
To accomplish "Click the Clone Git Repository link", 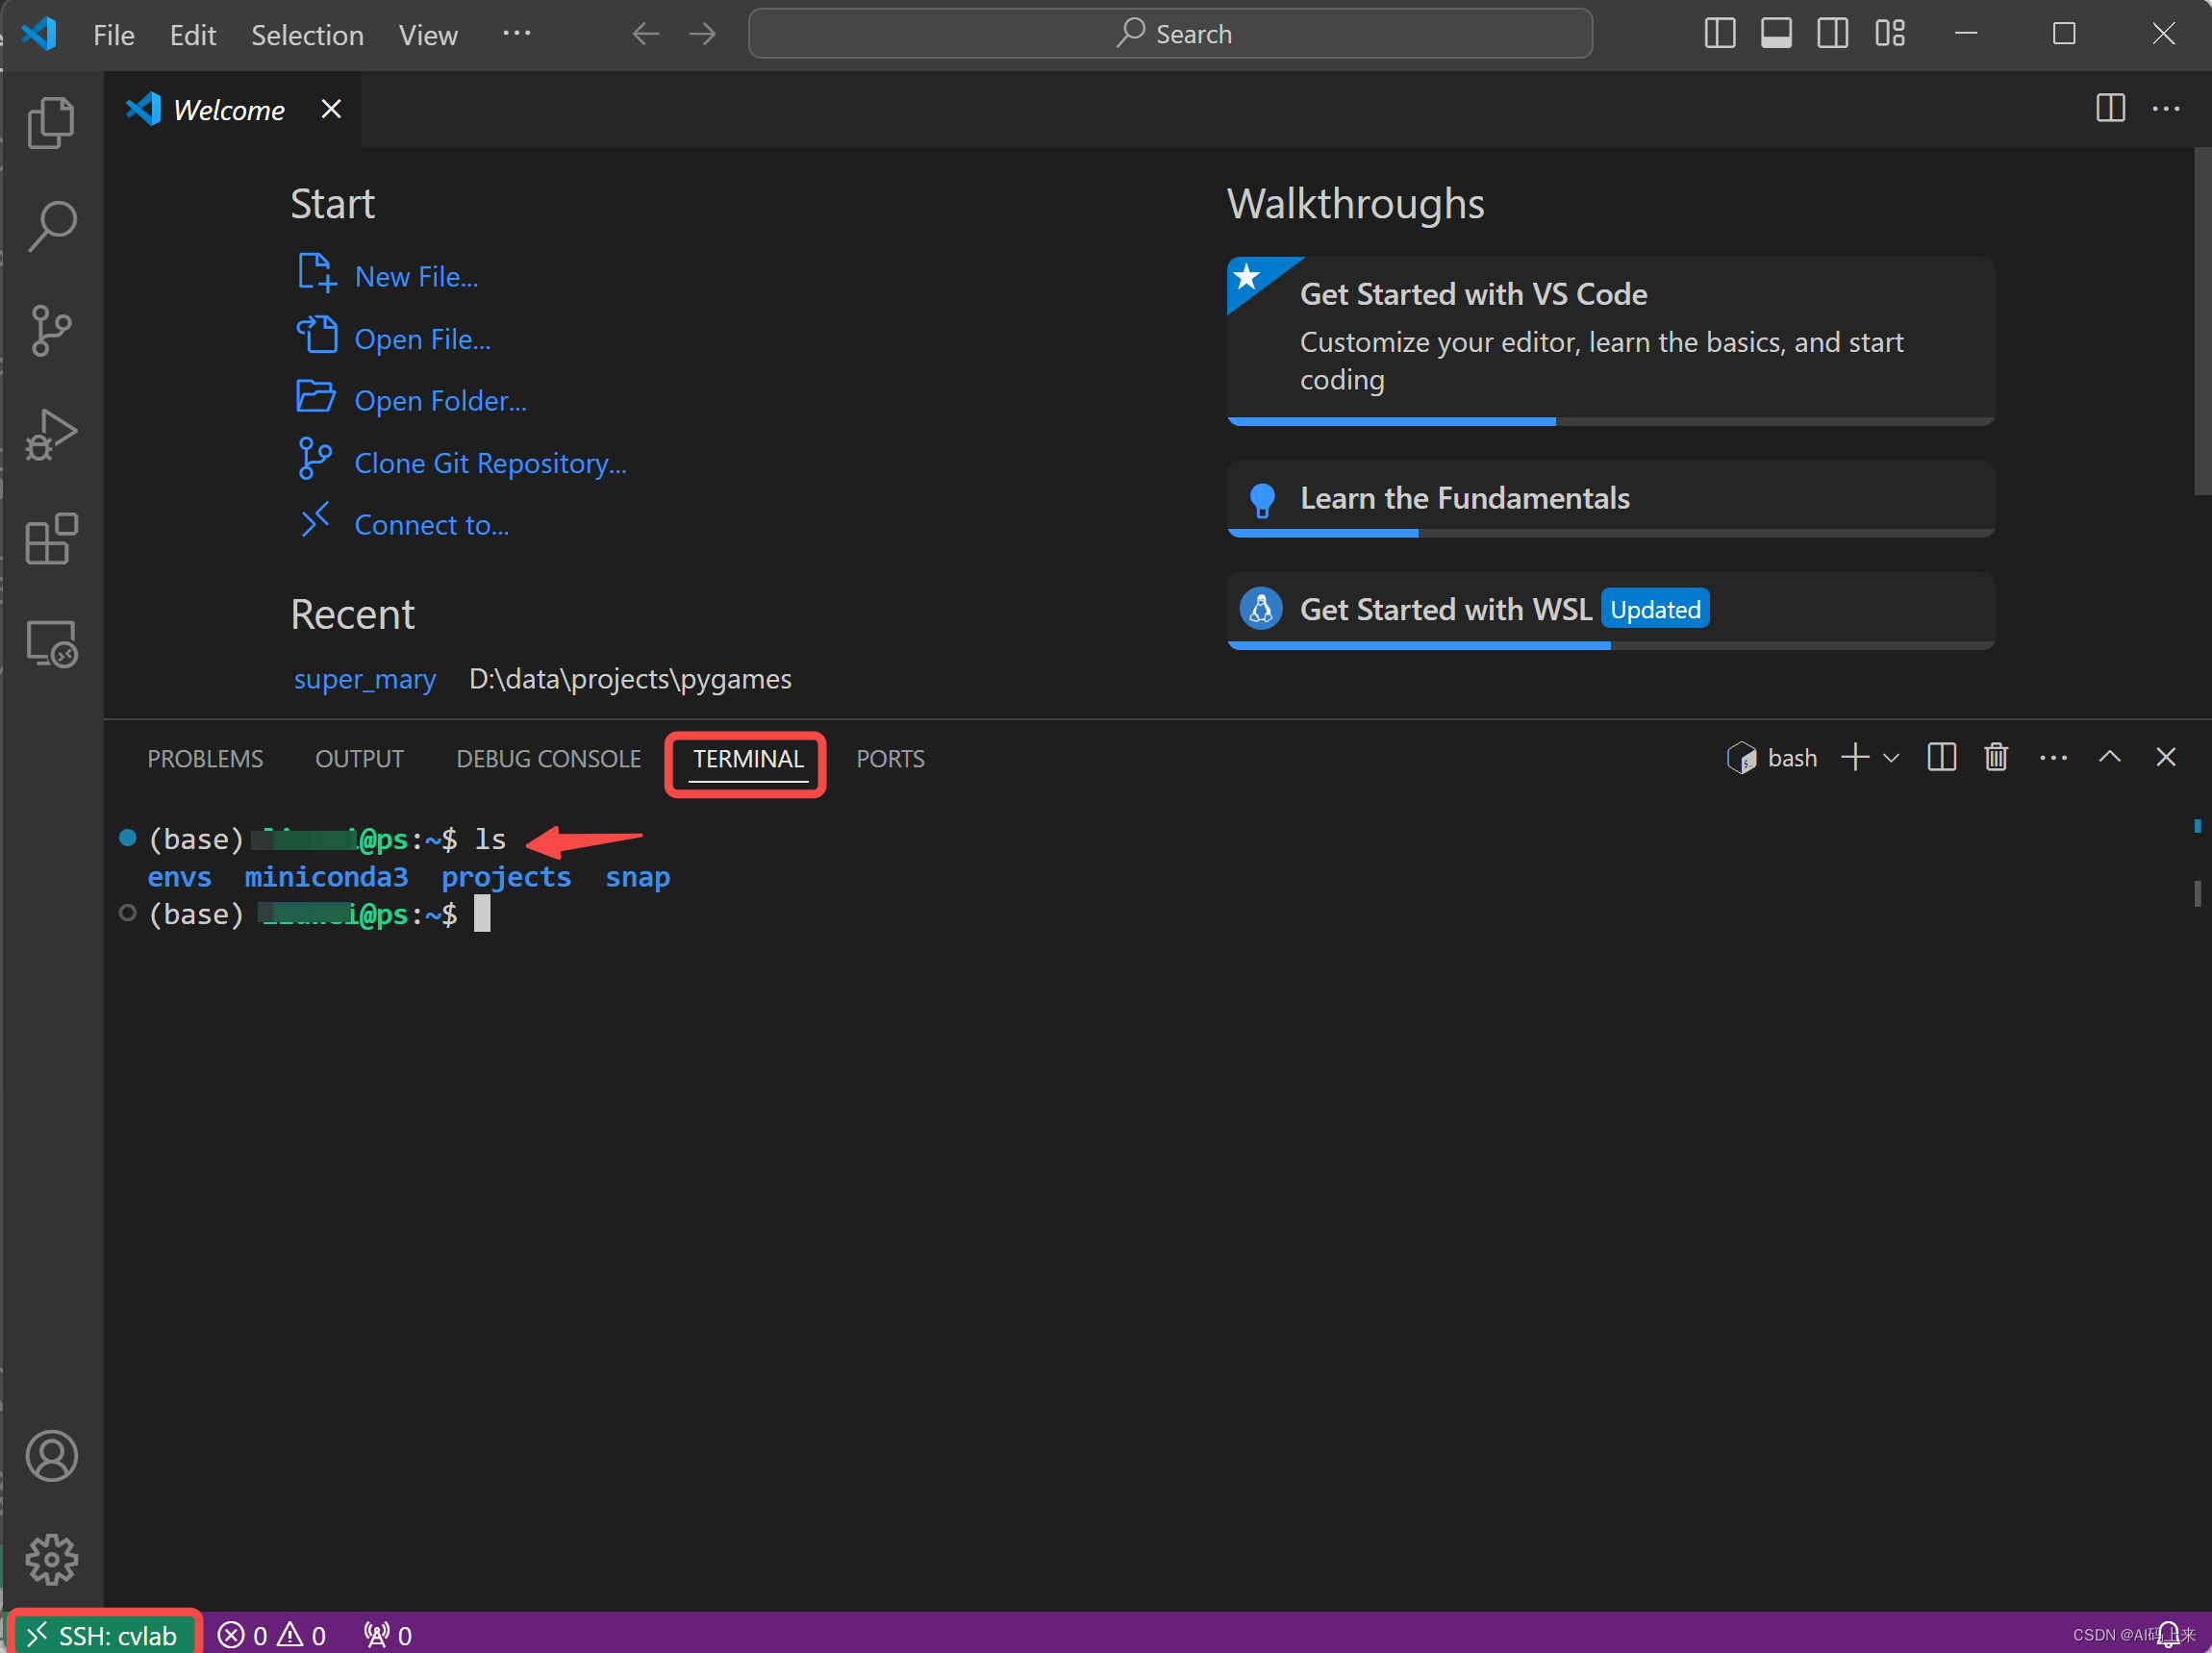I will click(490, 463).
